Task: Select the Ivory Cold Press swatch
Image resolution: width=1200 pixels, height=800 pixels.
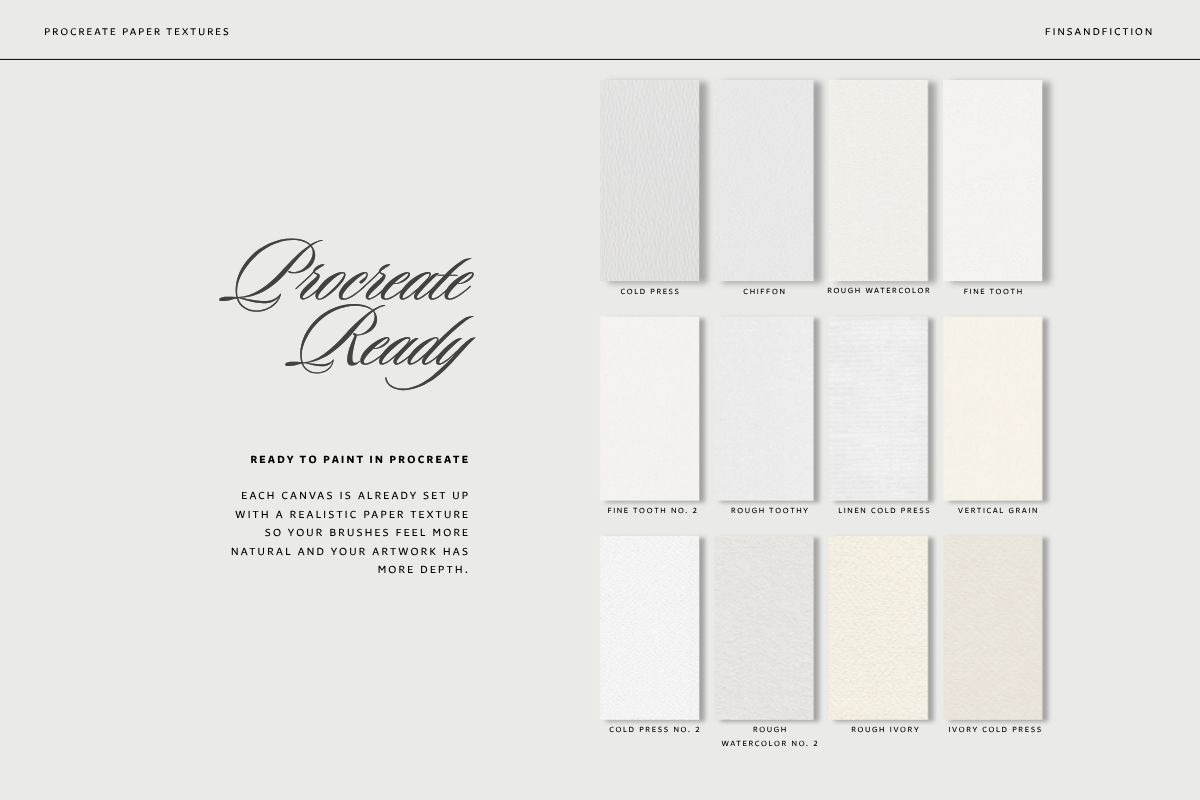Action: tap(993, 627)
